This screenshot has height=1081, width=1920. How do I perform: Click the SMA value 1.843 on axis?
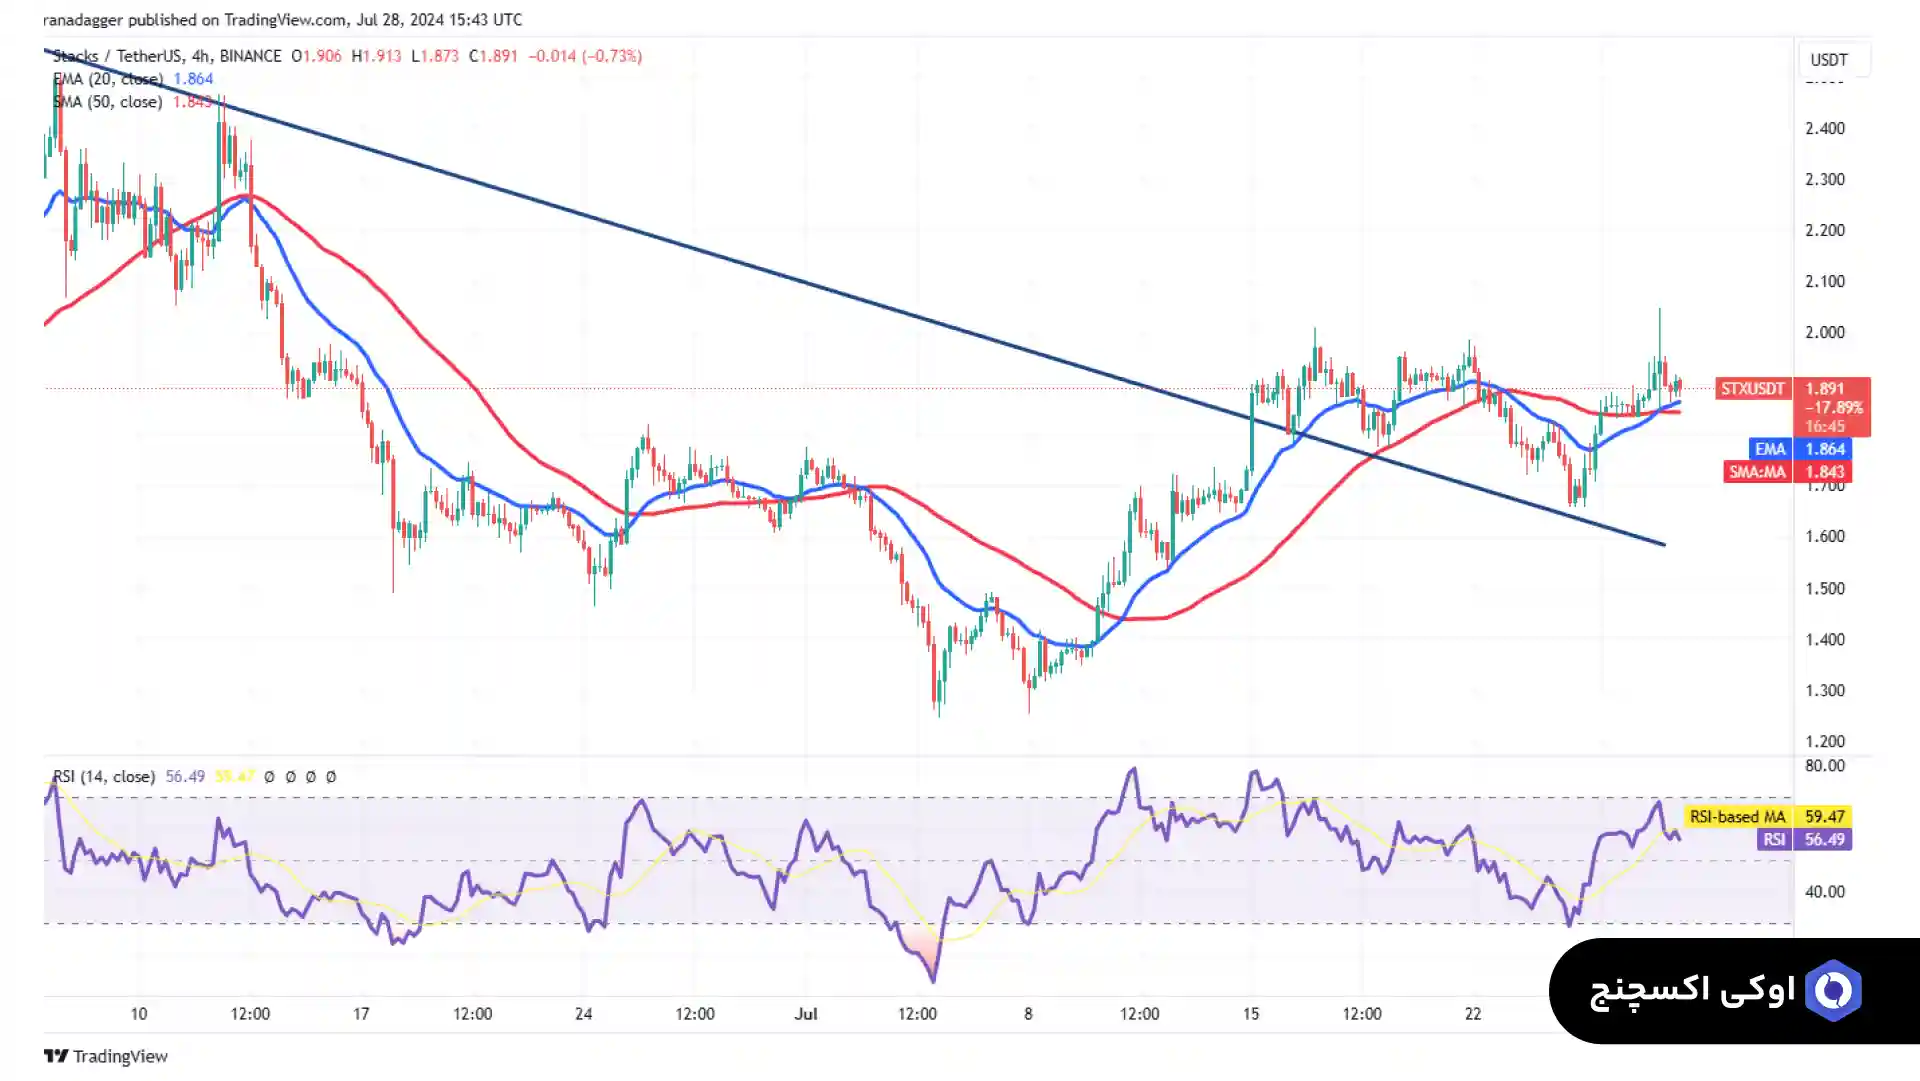click(x=1825, y=472)
